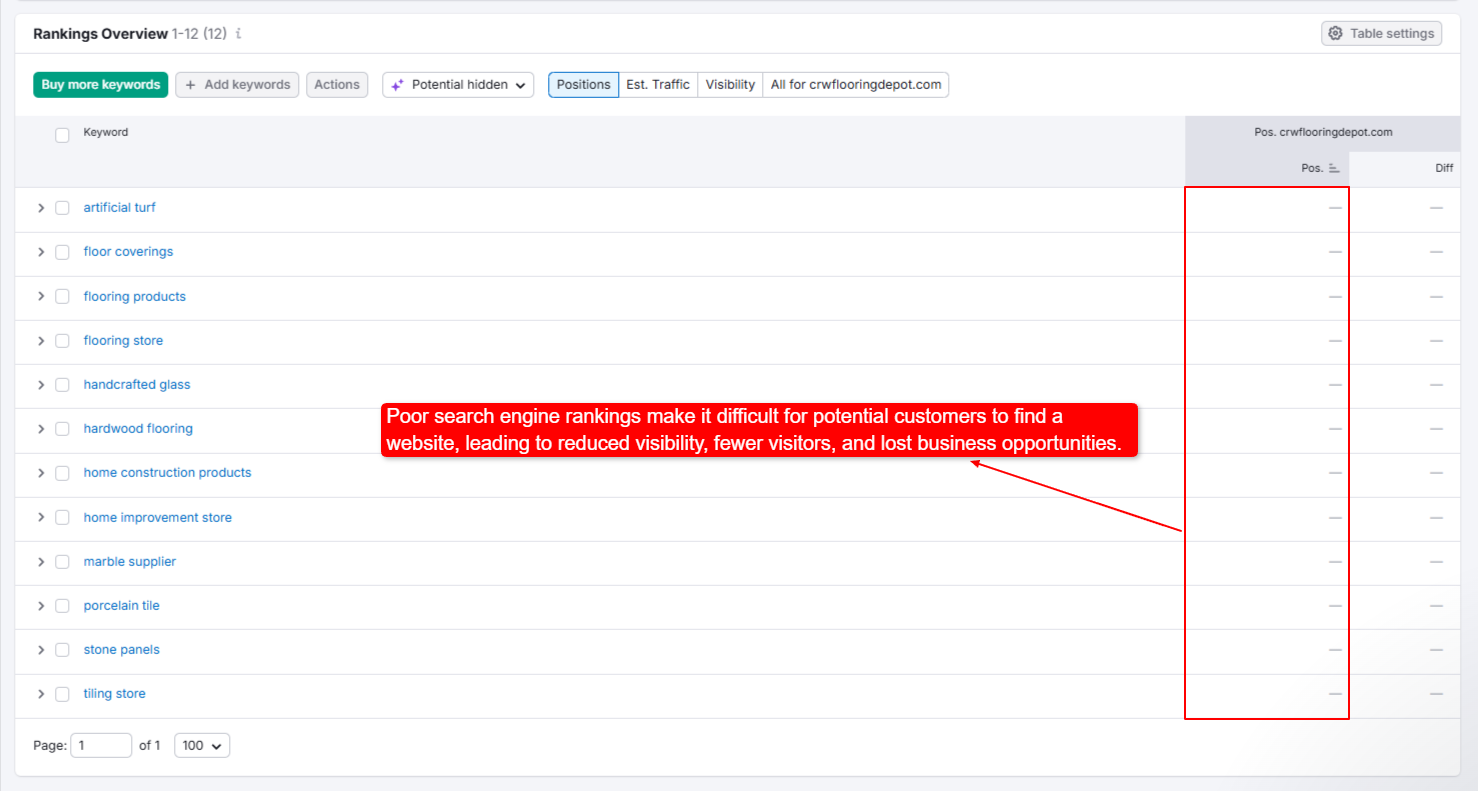Image resolution: width=1478 pixels, height=791 pixels.
Task: Expand the tiling store row
Action: point(41,694)
